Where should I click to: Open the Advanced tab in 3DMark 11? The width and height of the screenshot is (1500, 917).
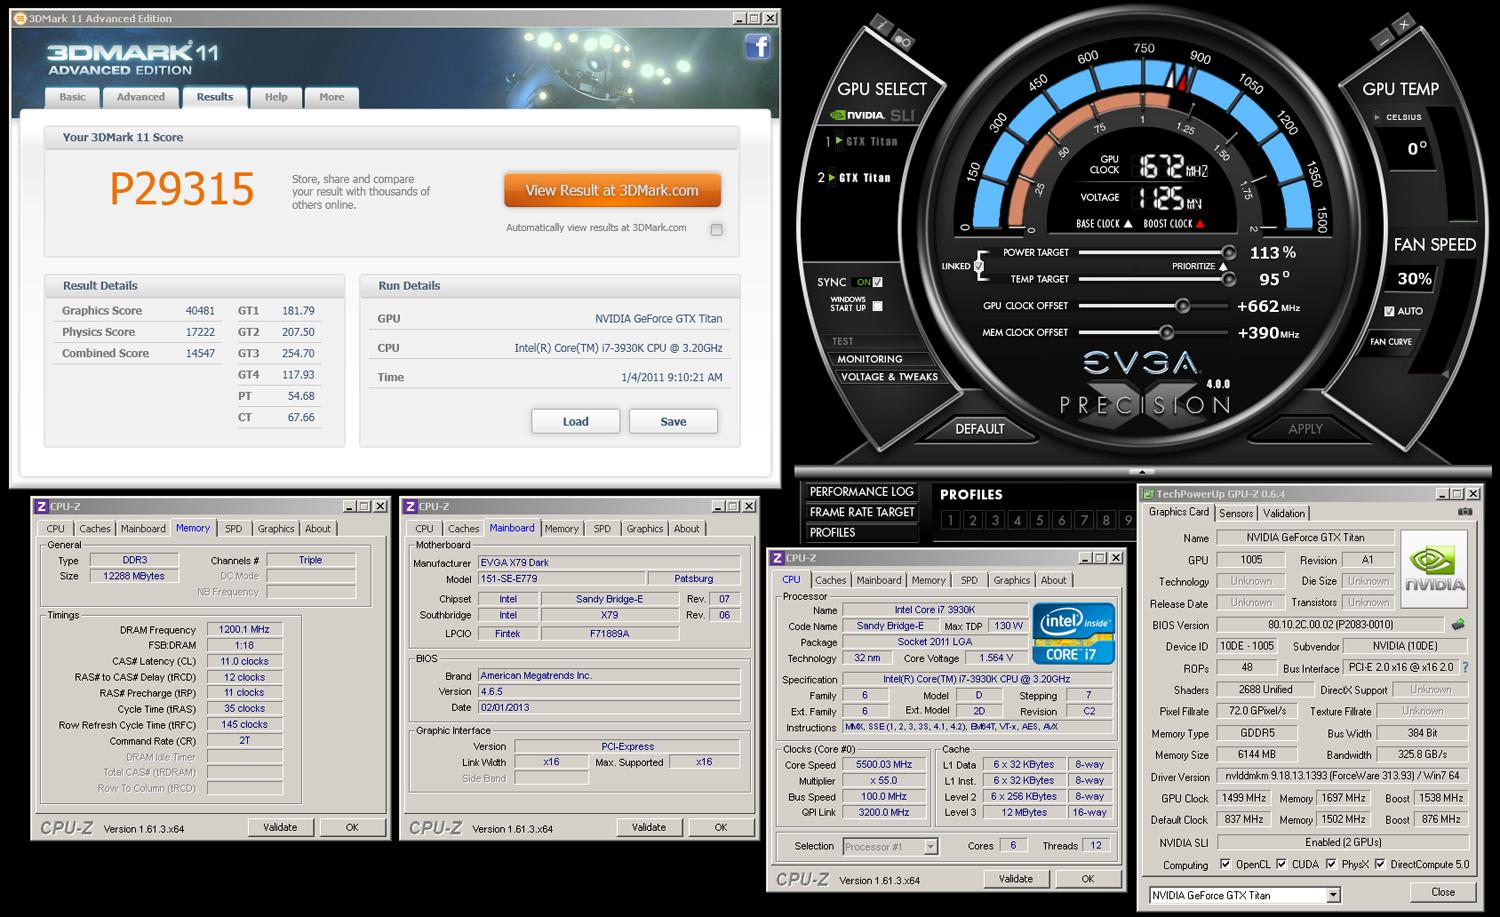tap(140, 97)
